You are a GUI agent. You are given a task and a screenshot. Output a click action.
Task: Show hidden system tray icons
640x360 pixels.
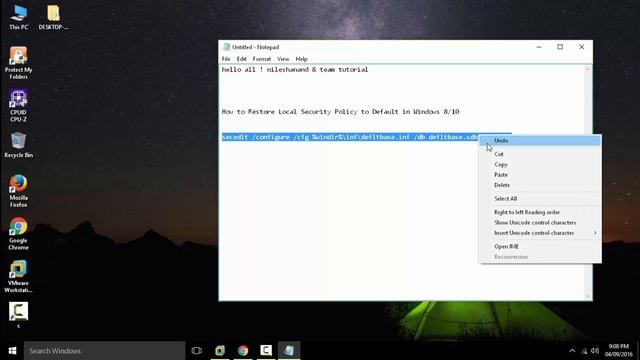point(572,351)
